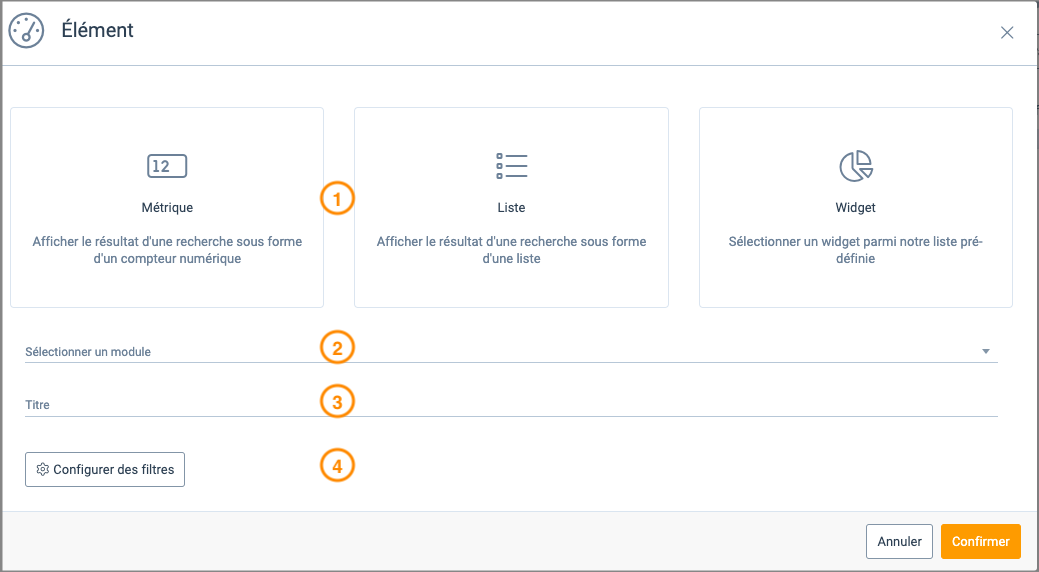Focus the Titre input field
This screenshot has height=572, width=1039.
500,405
